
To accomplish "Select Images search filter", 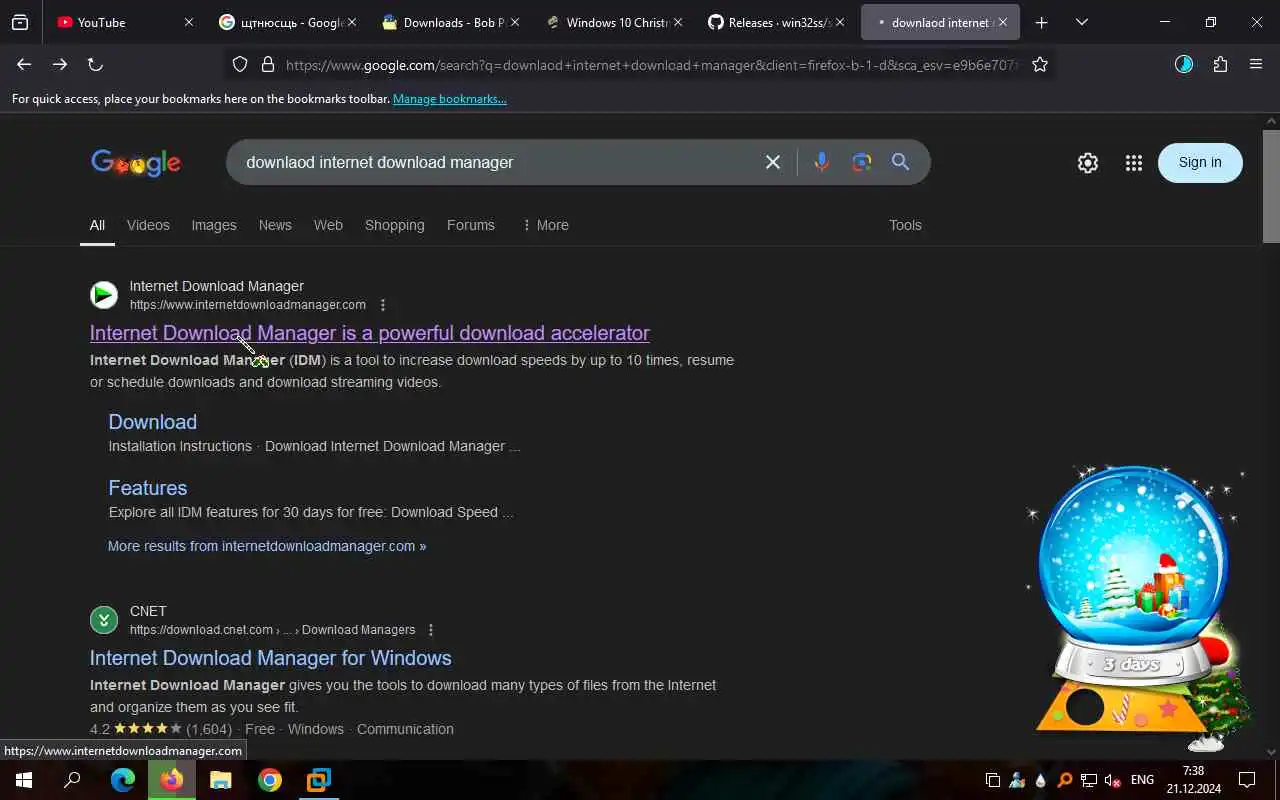I will tap(214, 225).
